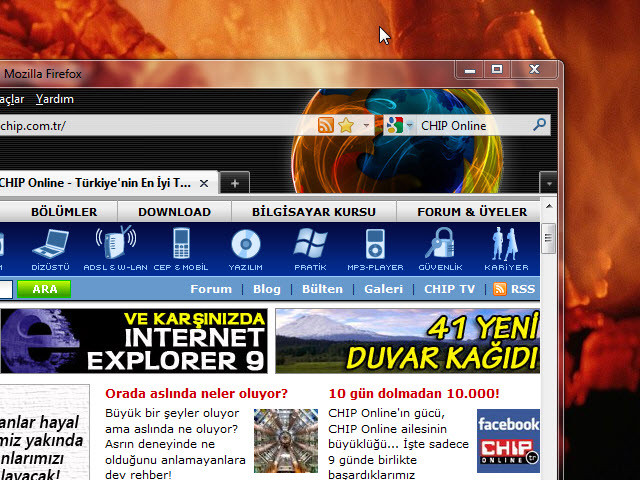Close the Mozilla Firefox window

click(x=534, y=70)
